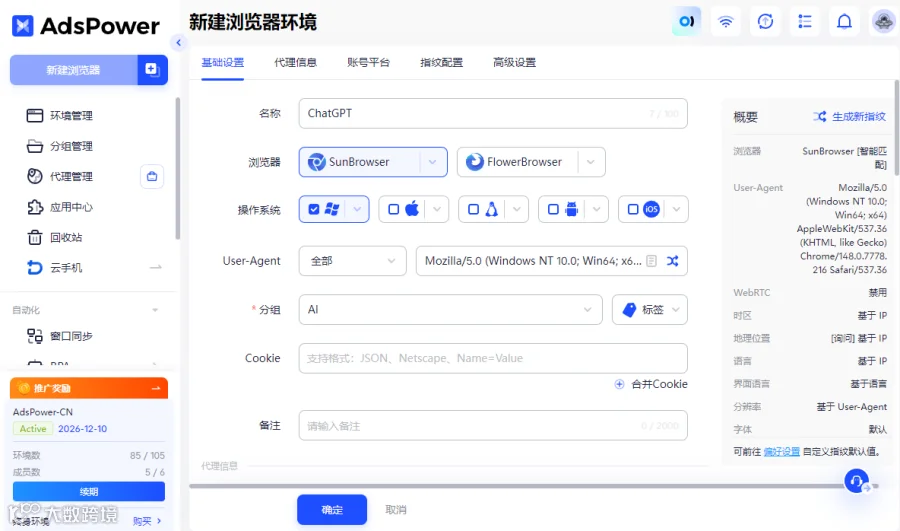The width and height of the screenshot is (900, 531).
Task: Switch to the 高级设置 tab
Action: click(x=514, y=63)
